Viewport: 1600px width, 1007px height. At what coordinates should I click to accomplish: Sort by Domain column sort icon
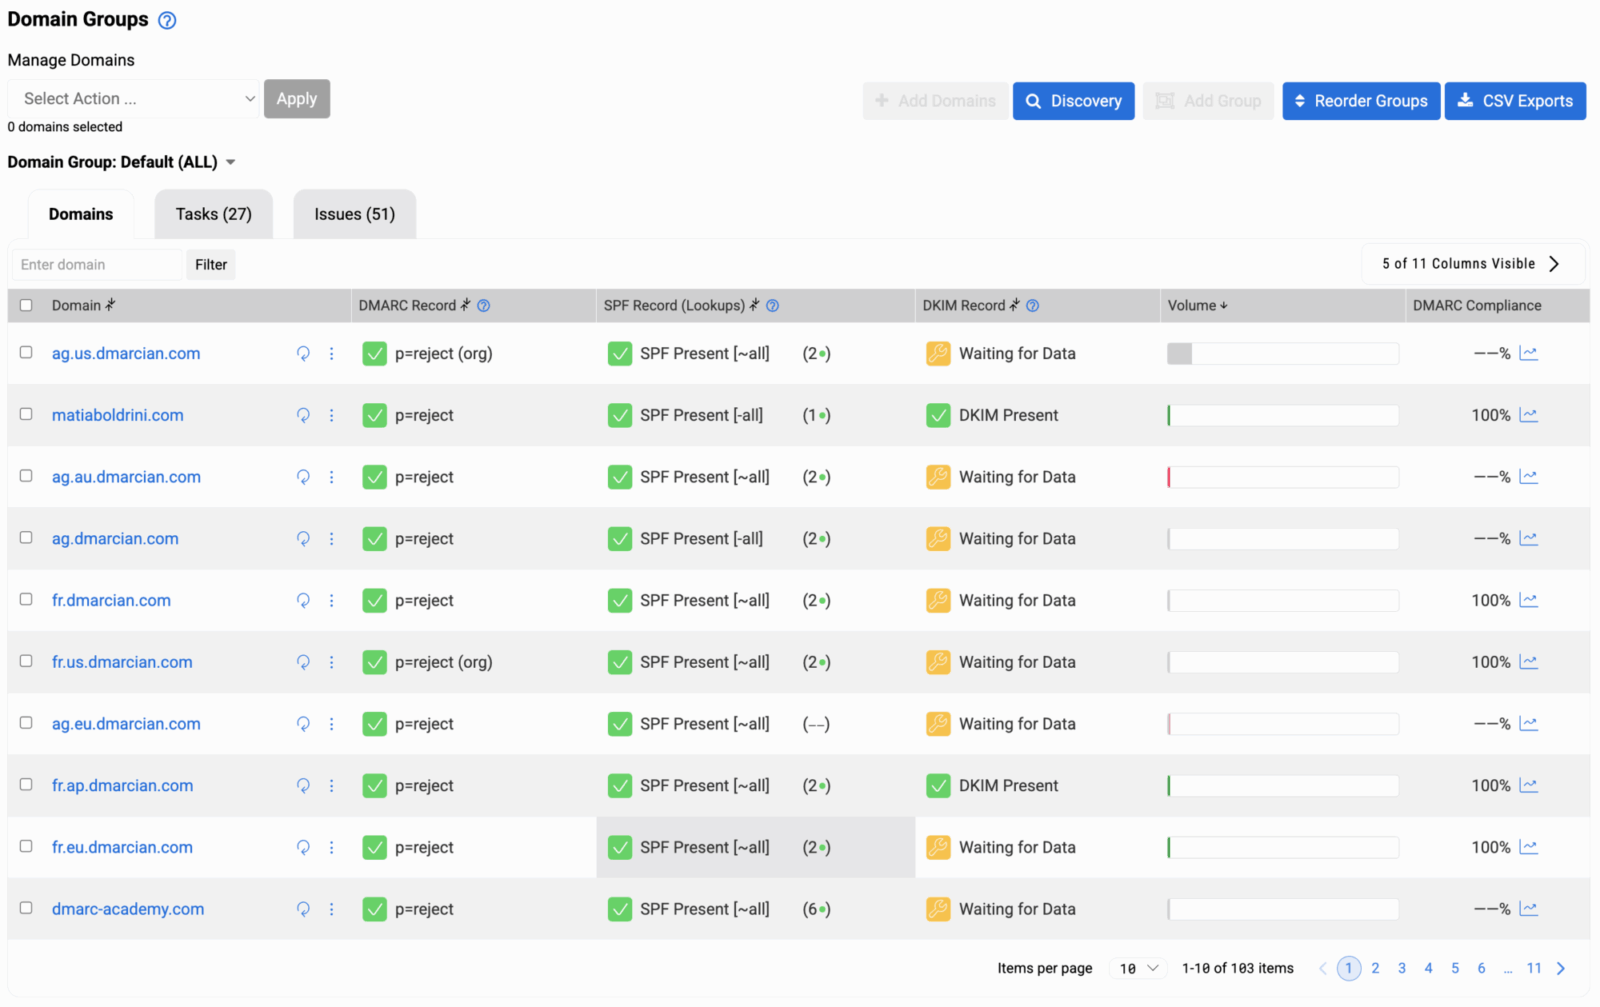pyautogui.click(x=111, y=305)
